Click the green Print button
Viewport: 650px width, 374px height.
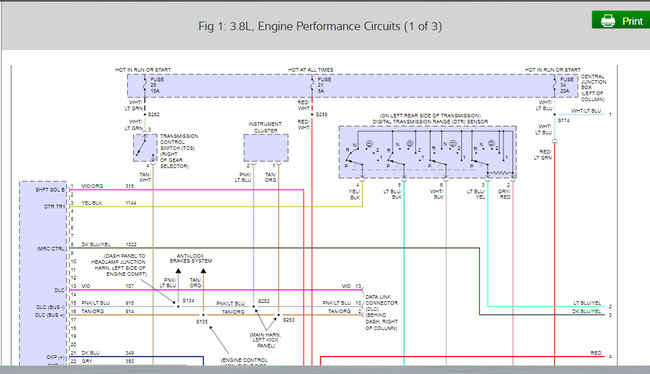[x=621, y=20]
